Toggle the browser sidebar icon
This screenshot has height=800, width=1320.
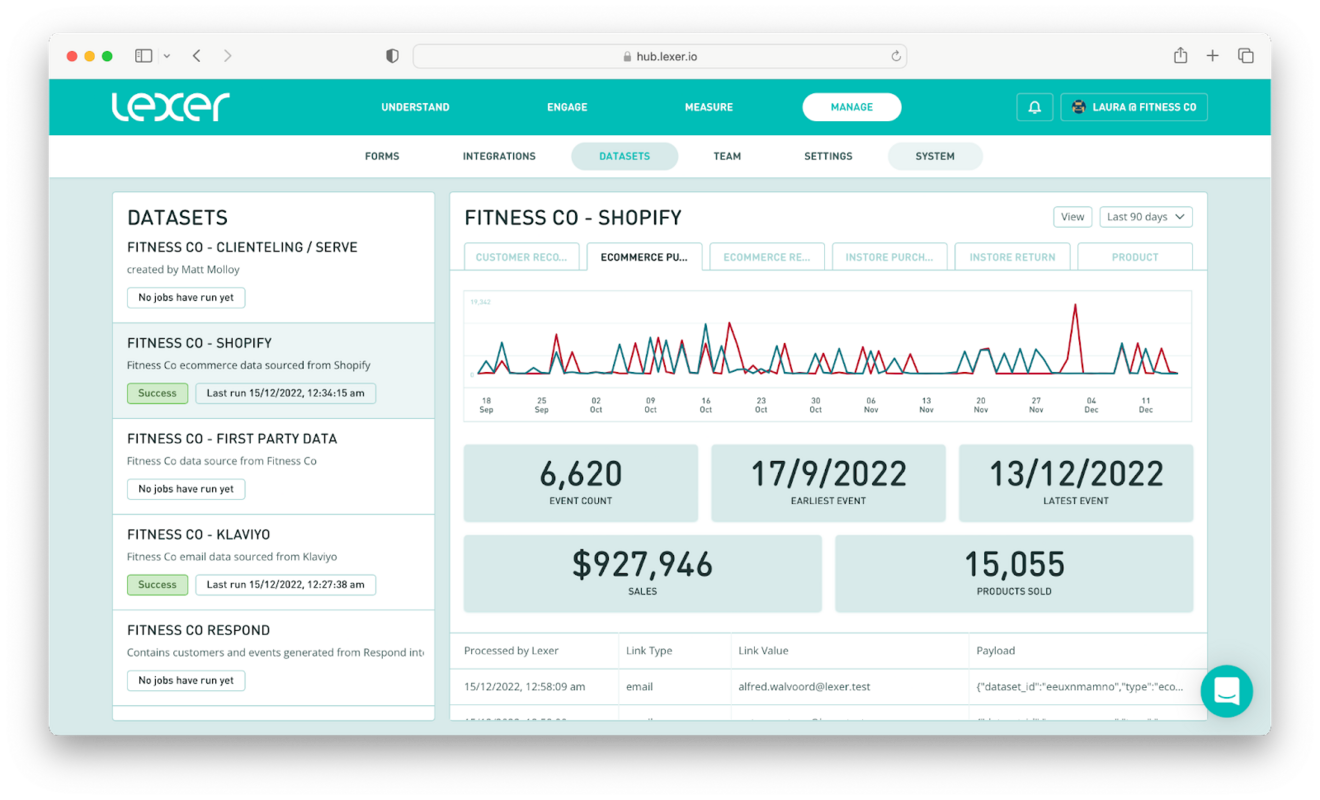[143, 55]
